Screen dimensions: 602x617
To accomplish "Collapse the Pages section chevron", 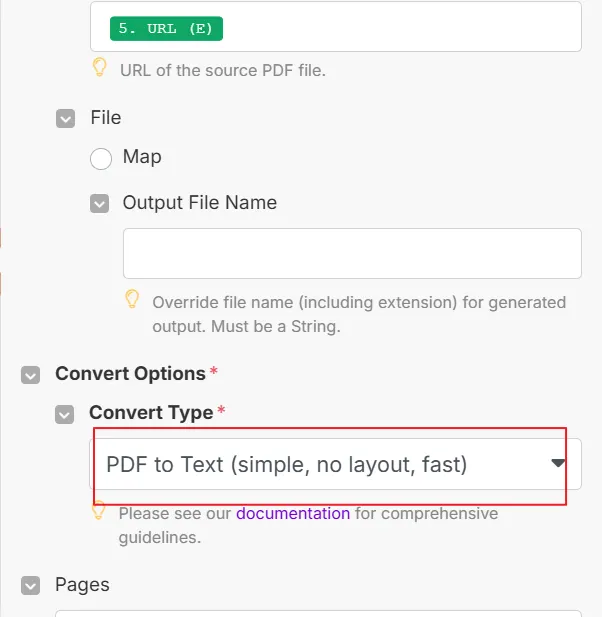I will click(x=30, y=586).
